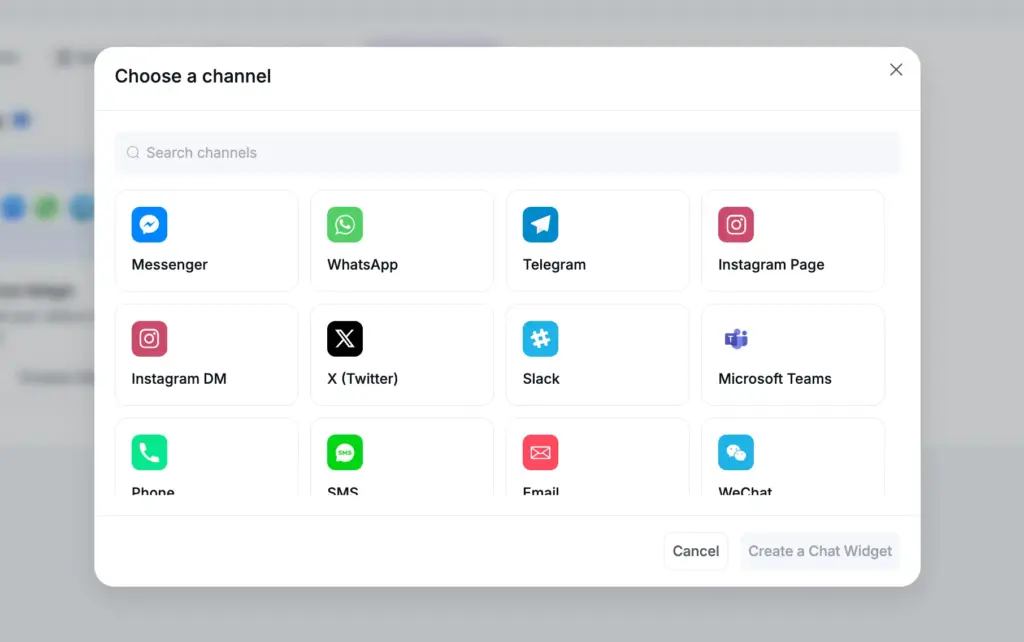
Task: Click the Slack label text
Action: pos(541,379)
